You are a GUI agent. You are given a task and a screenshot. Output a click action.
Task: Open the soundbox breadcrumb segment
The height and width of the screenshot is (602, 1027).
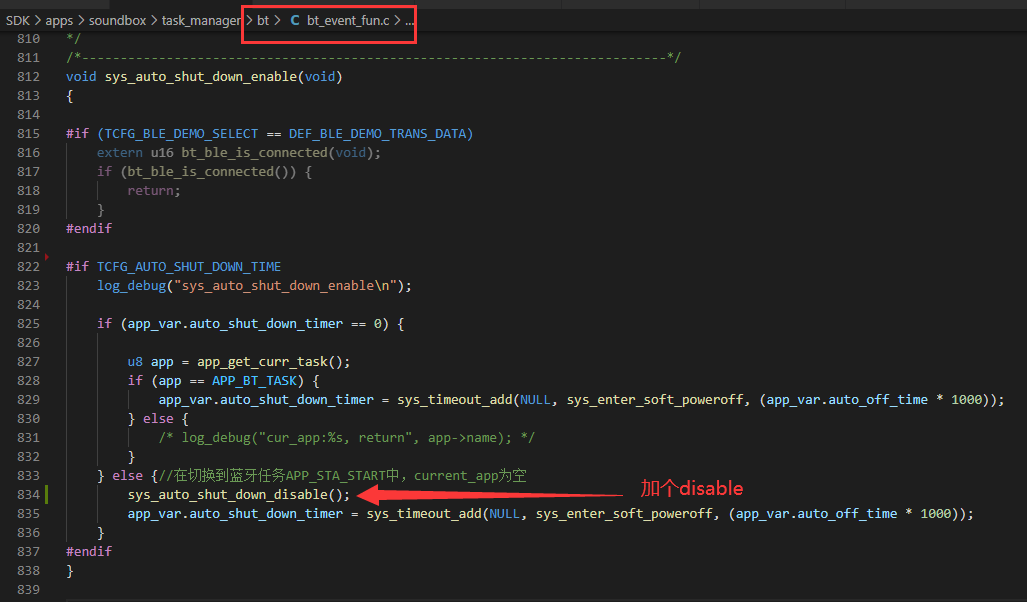[117, 20]
